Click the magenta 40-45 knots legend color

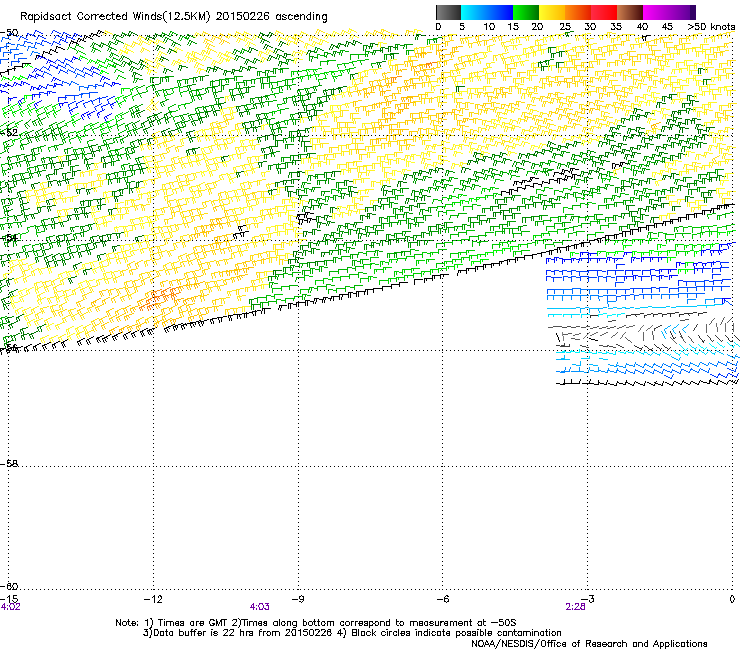click(x=656, y=12)
